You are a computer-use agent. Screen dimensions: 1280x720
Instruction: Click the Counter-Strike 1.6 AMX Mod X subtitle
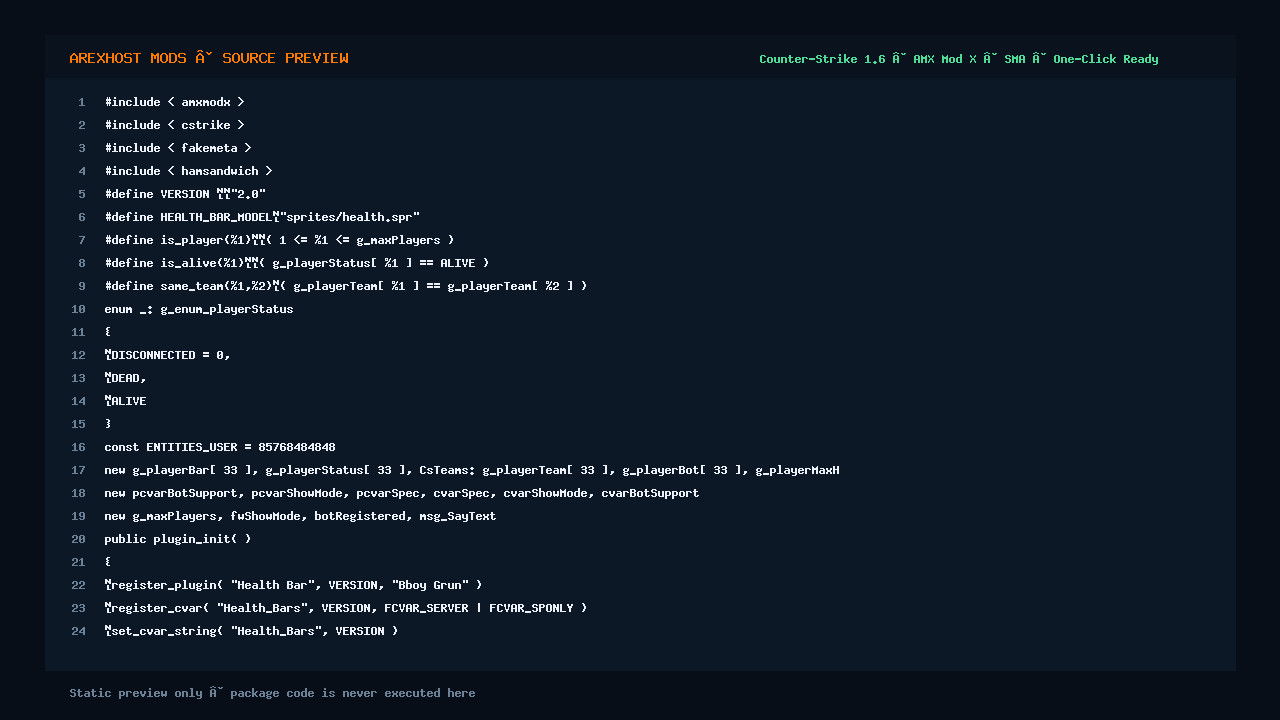coord(959,59)
